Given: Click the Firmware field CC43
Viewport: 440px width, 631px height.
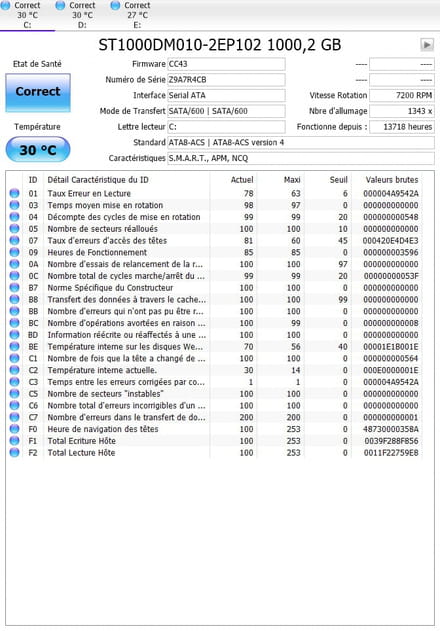Looking at the screenshot, I should 226,64.
